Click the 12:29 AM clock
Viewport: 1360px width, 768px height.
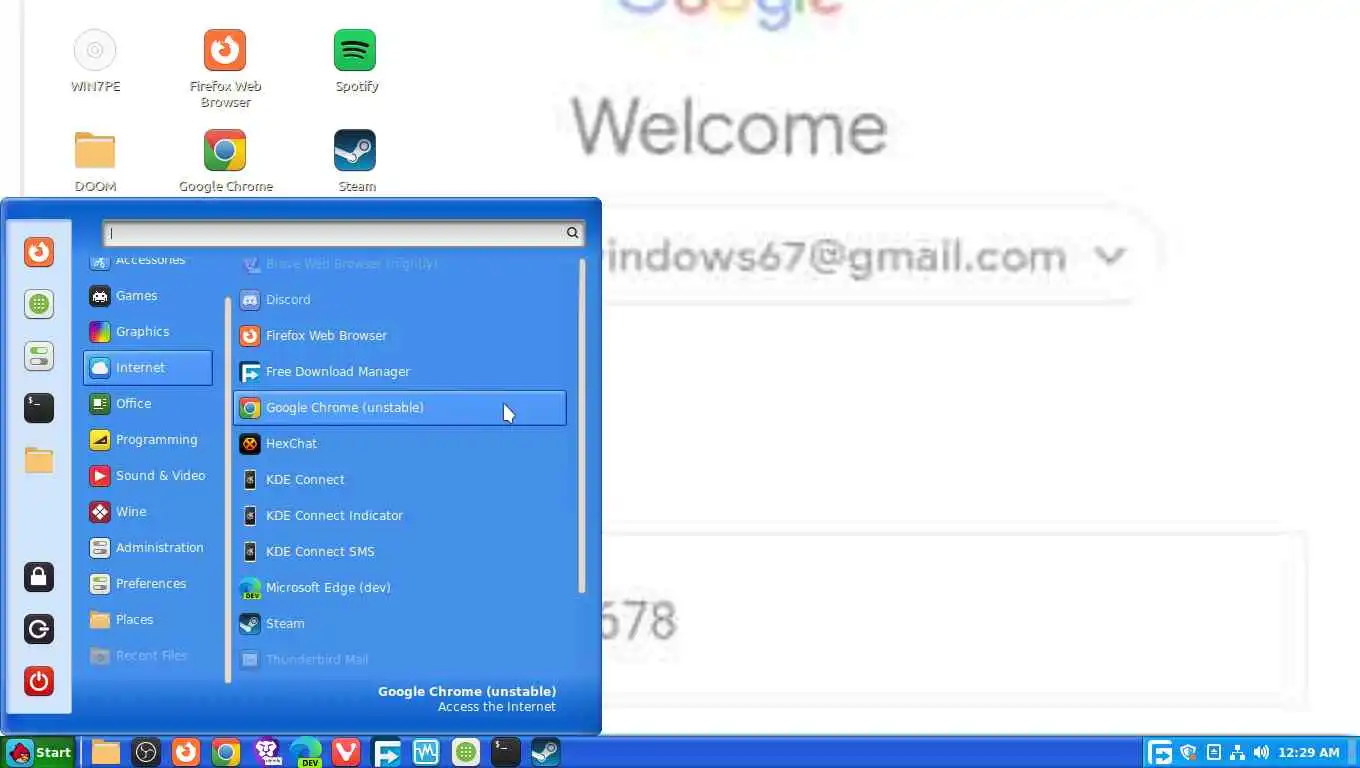click(1309, 752)
